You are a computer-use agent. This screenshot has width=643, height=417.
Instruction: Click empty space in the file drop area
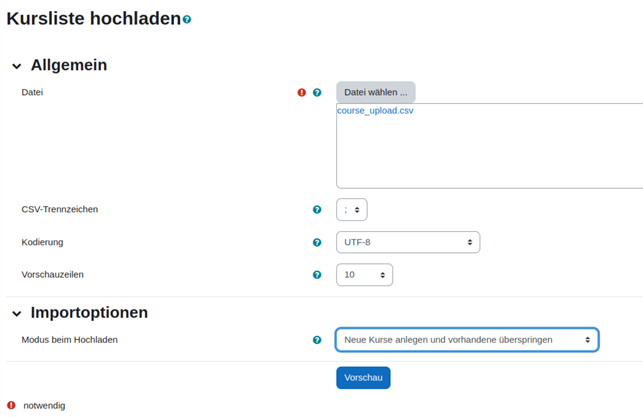490,155
